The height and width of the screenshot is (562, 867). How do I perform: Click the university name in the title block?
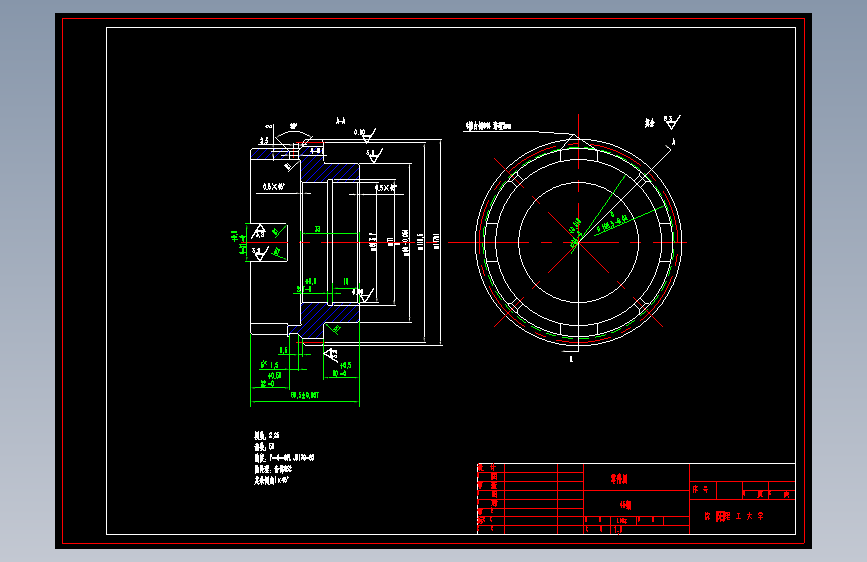pyautogui.click(x=734, y=516)
